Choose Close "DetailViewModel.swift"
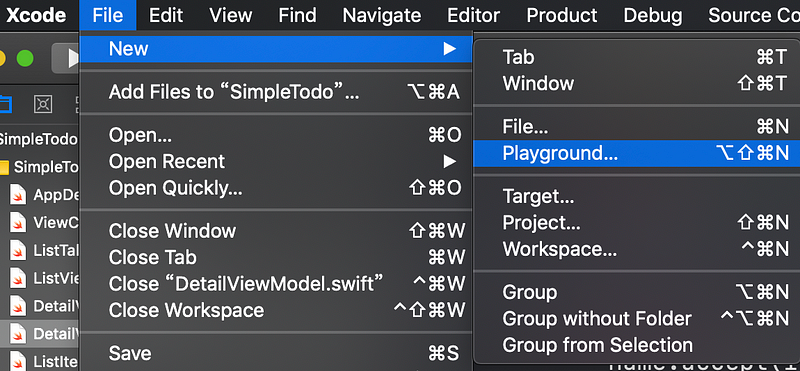 tap(276, 284)
